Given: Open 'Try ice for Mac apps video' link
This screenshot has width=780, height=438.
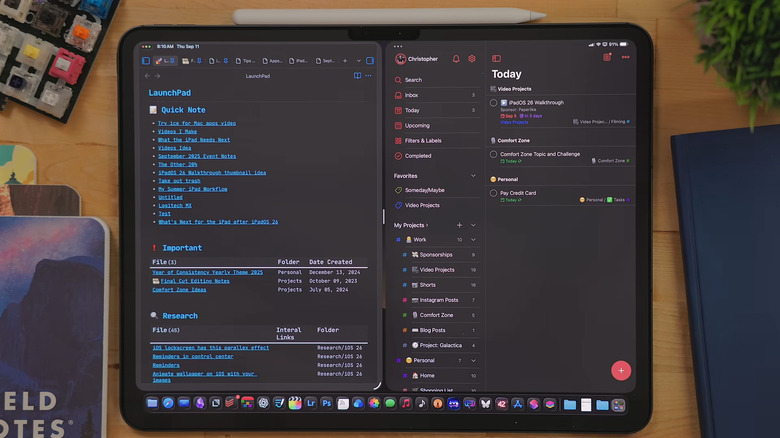Looking at the screenshot, I should pyautogui.click(x=196, y=123).
